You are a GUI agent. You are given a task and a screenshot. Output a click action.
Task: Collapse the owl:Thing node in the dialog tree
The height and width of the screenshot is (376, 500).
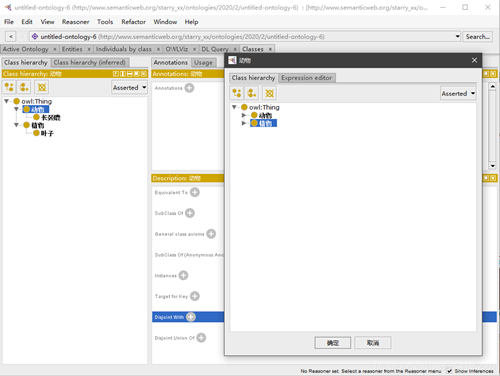point(235,107)
